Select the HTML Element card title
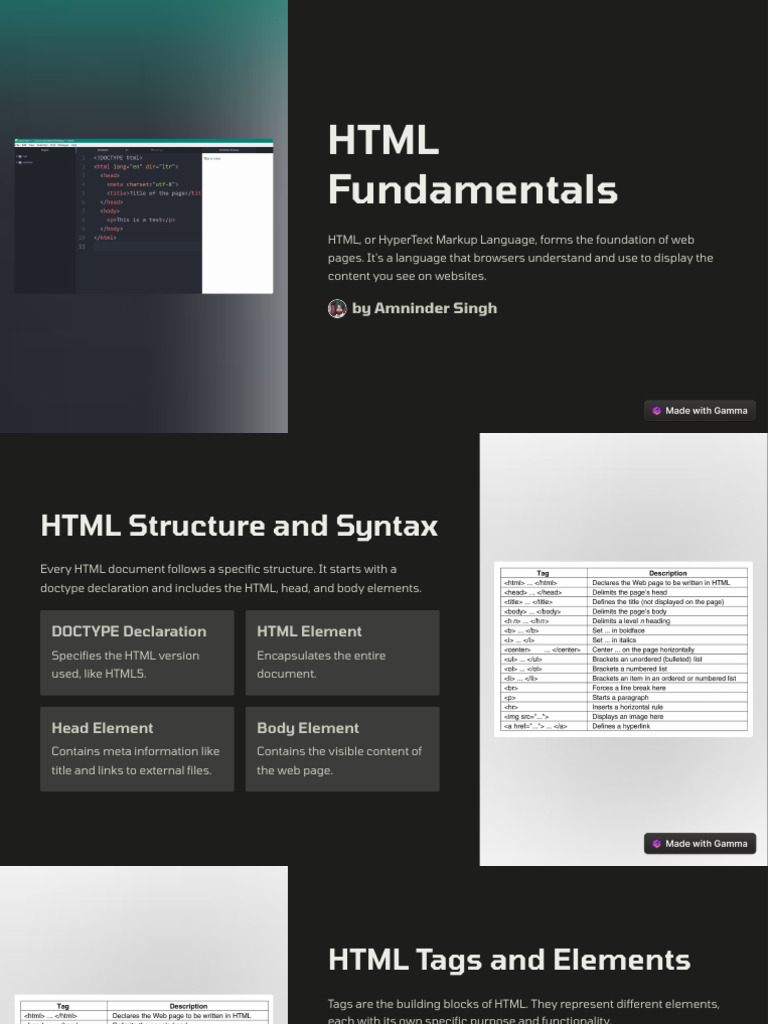The image size is (768, 1024). pos(309,632)
